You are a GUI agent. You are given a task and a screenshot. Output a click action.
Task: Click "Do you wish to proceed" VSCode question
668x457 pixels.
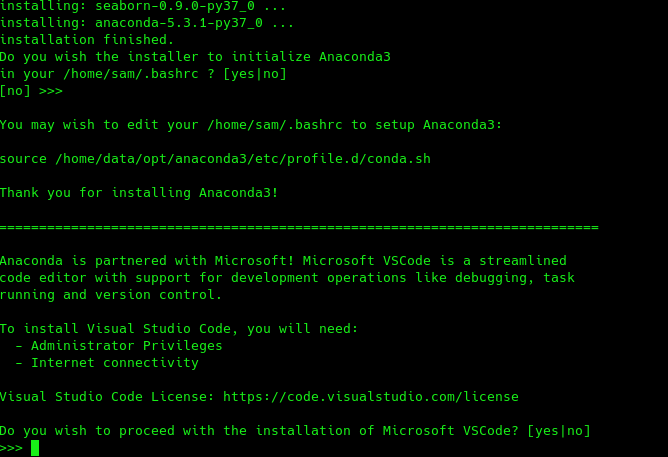260,431
